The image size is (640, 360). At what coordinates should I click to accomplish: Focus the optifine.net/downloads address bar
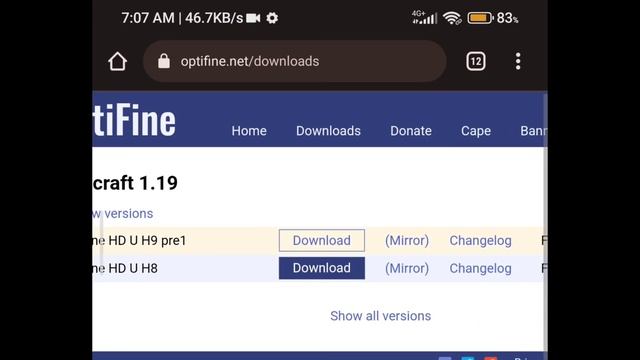coord(295,61)
